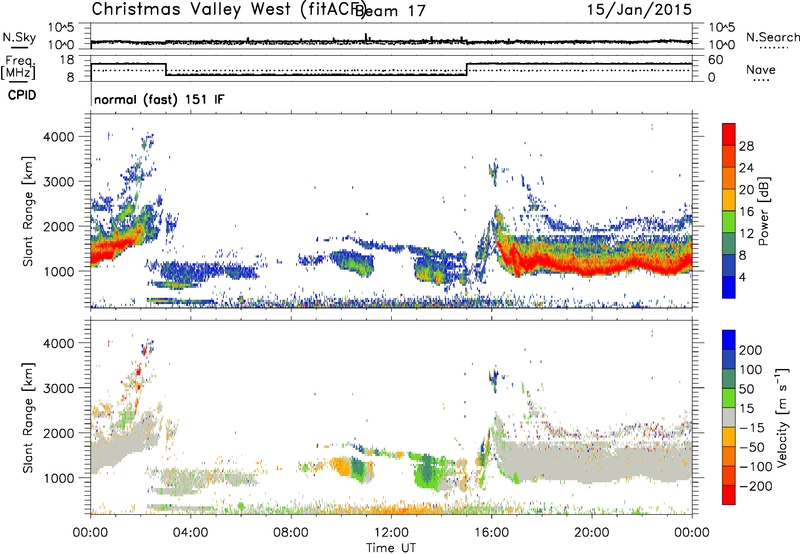800x554 pixels.
Task: Click the '04:00' time tick label
Action: pyautogui.click(x=190, y=533)
